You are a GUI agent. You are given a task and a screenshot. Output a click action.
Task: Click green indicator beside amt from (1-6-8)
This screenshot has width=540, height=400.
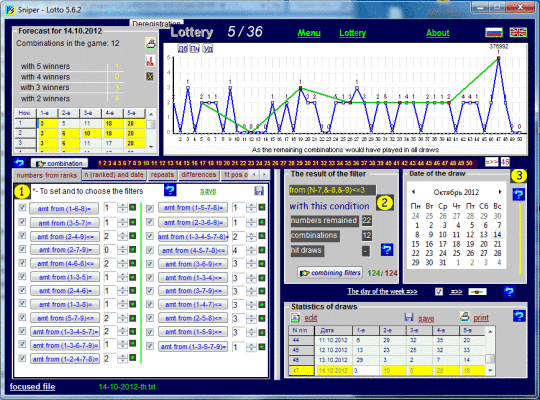click(133, 207)
